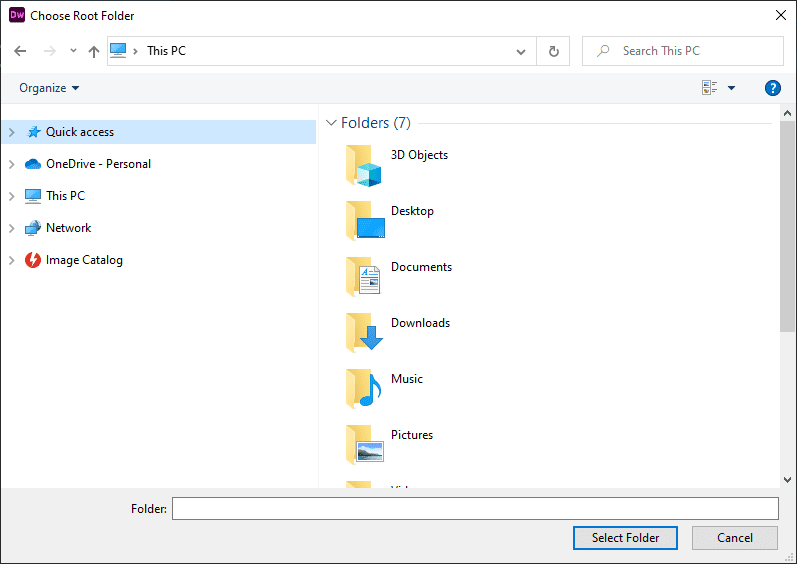
Task: Close the Choose Root Folder dialog
Action: coord(781,15)
